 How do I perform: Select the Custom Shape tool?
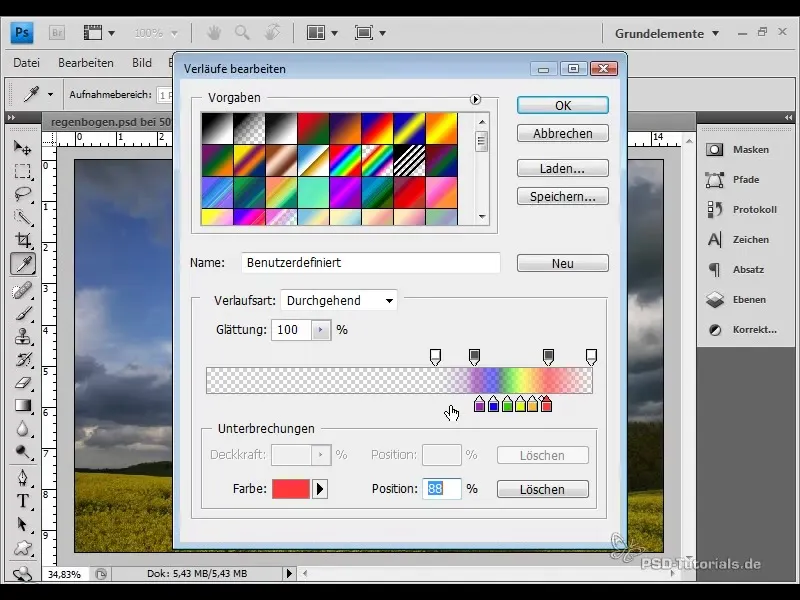pos(22,548)
